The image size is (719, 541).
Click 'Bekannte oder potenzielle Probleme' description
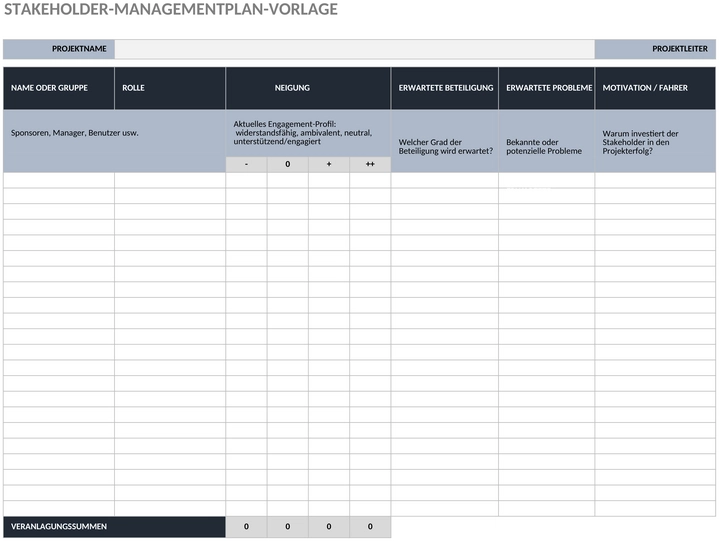point(544,147)
